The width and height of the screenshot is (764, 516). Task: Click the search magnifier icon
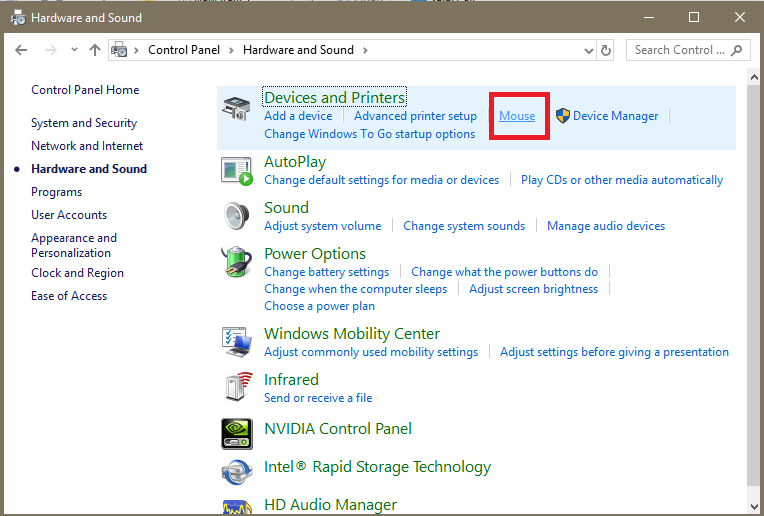(x=737, y=50)
